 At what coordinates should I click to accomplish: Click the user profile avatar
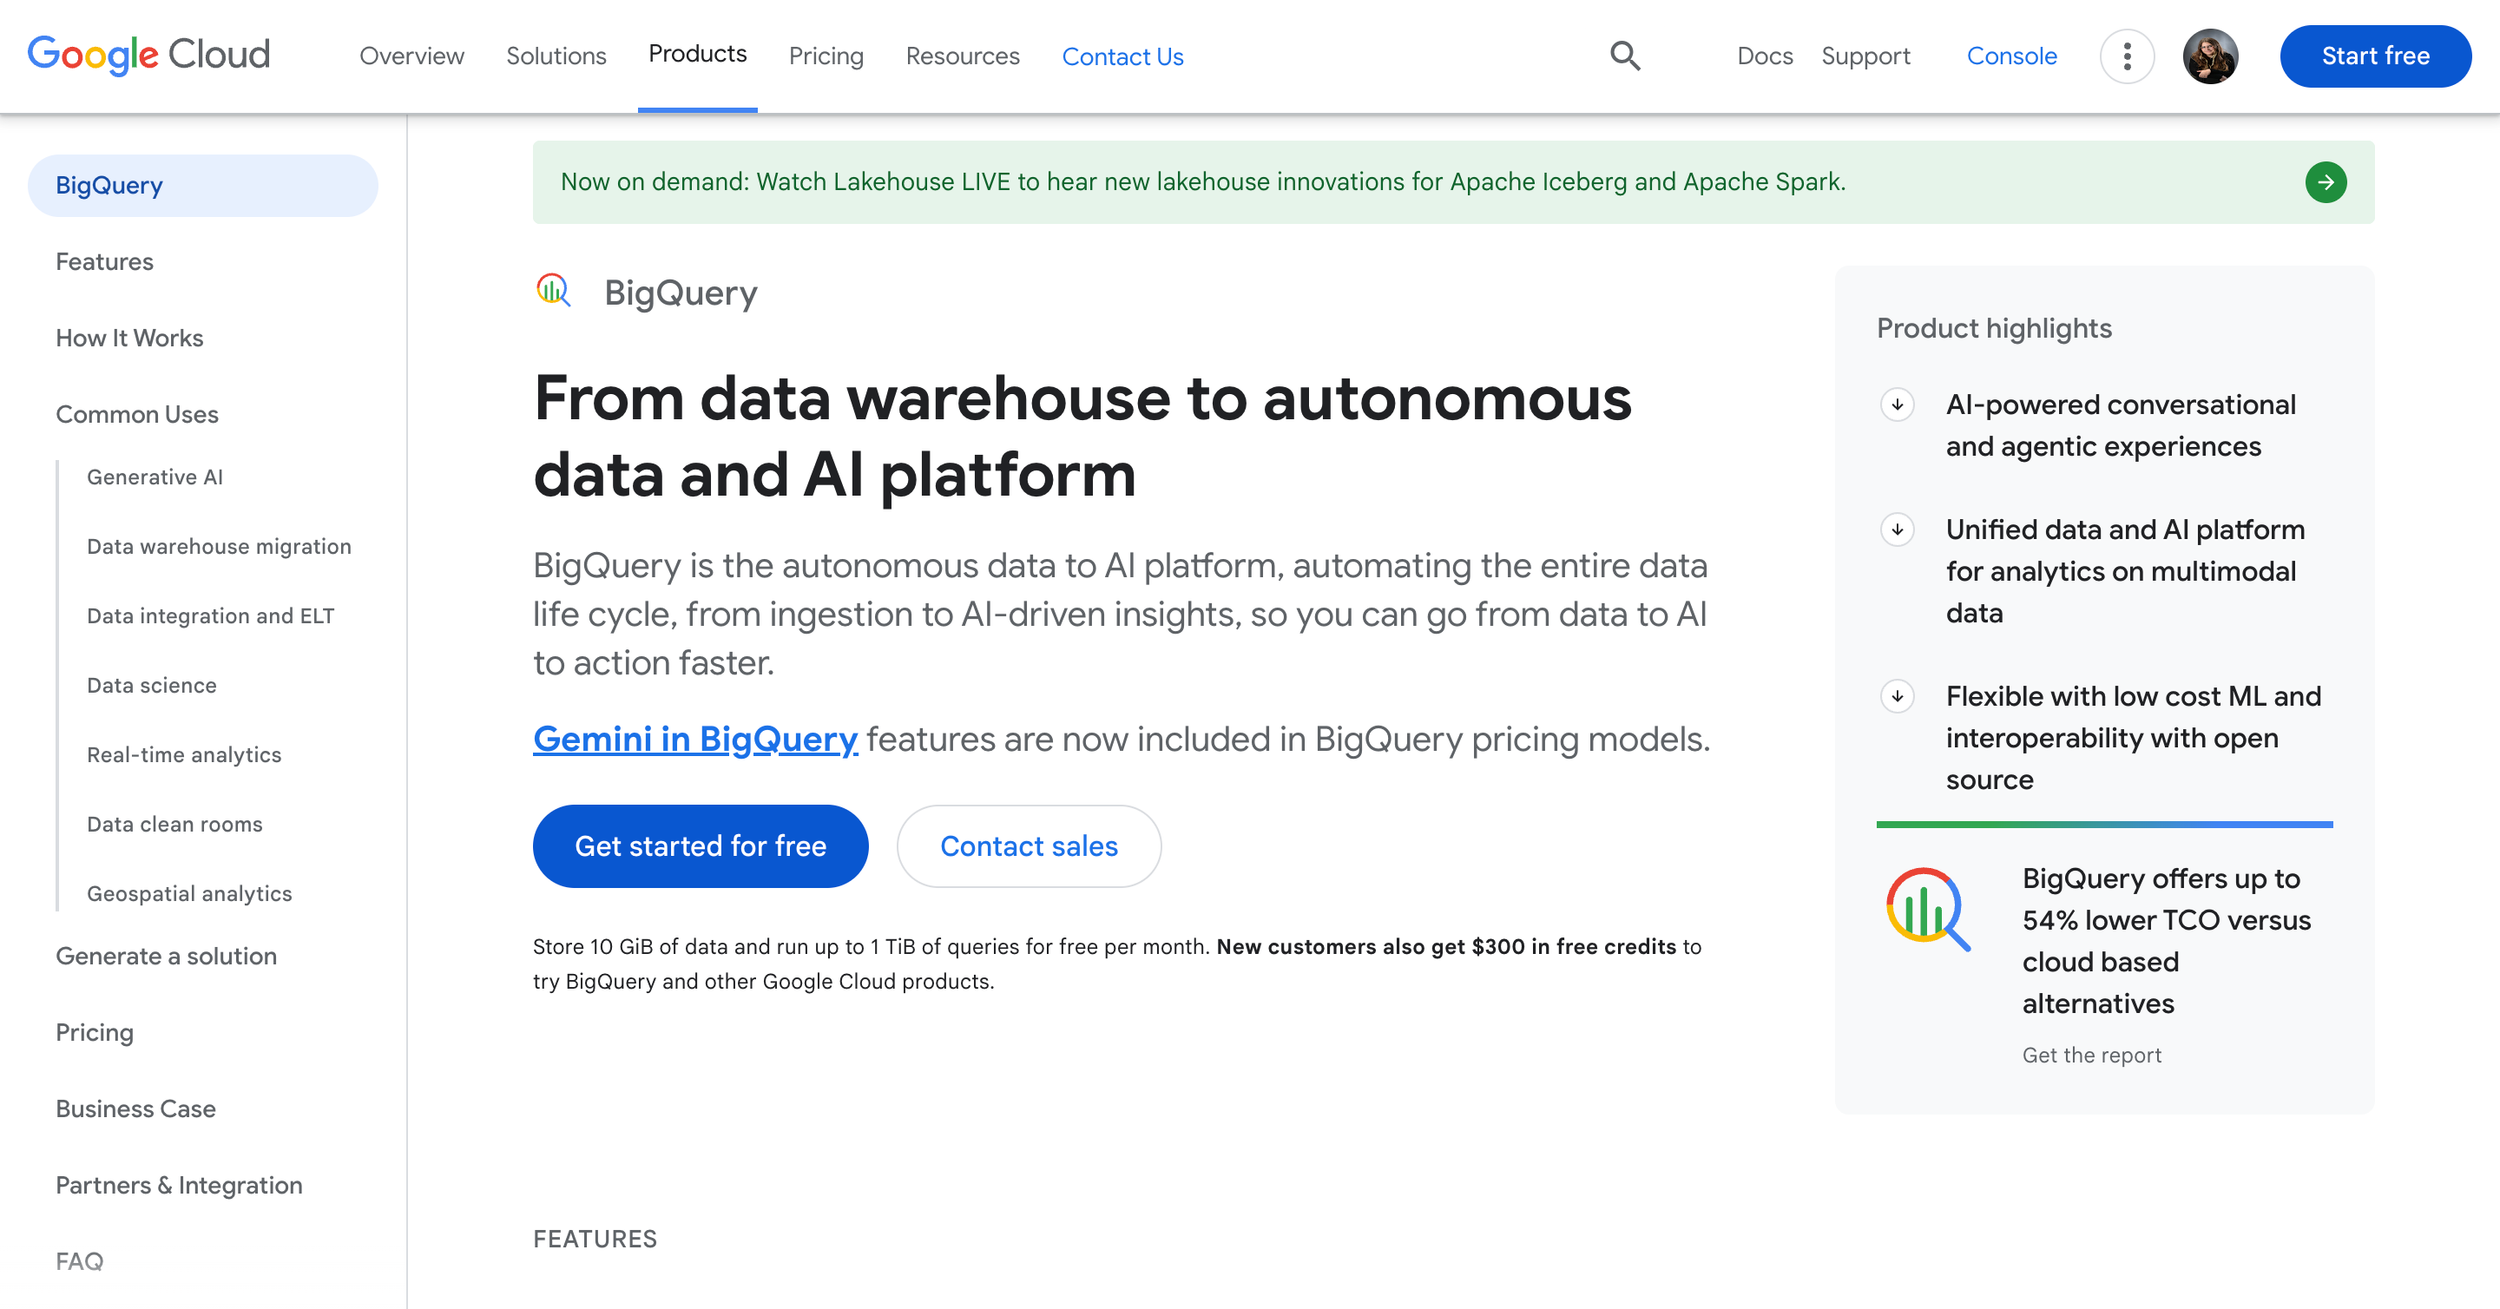click(x=2210, y=56)
